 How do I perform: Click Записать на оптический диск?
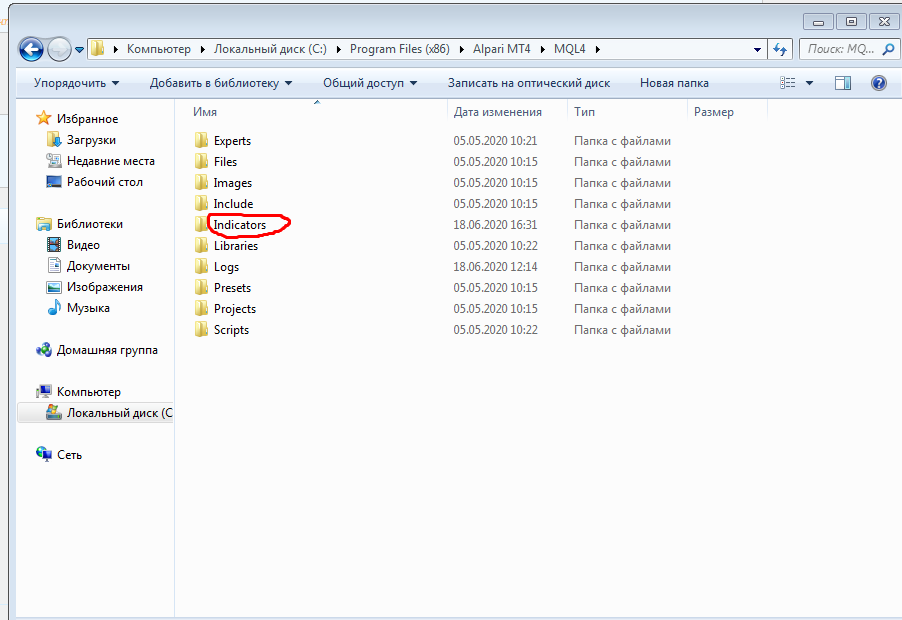coord(529,83)
